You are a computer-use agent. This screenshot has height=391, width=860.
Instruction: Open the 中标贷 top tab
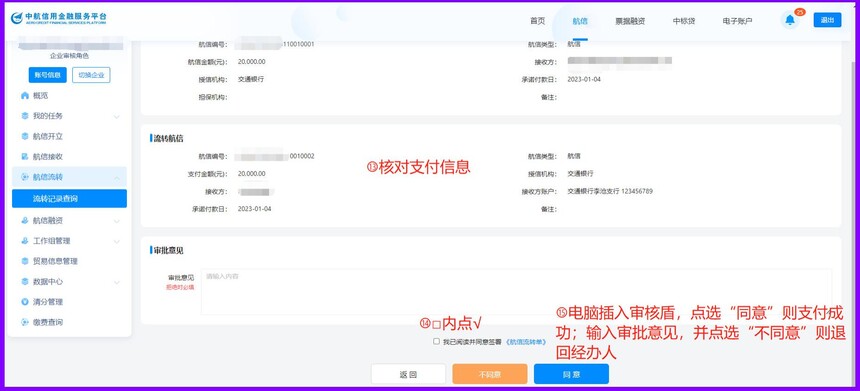coord(684,21)
